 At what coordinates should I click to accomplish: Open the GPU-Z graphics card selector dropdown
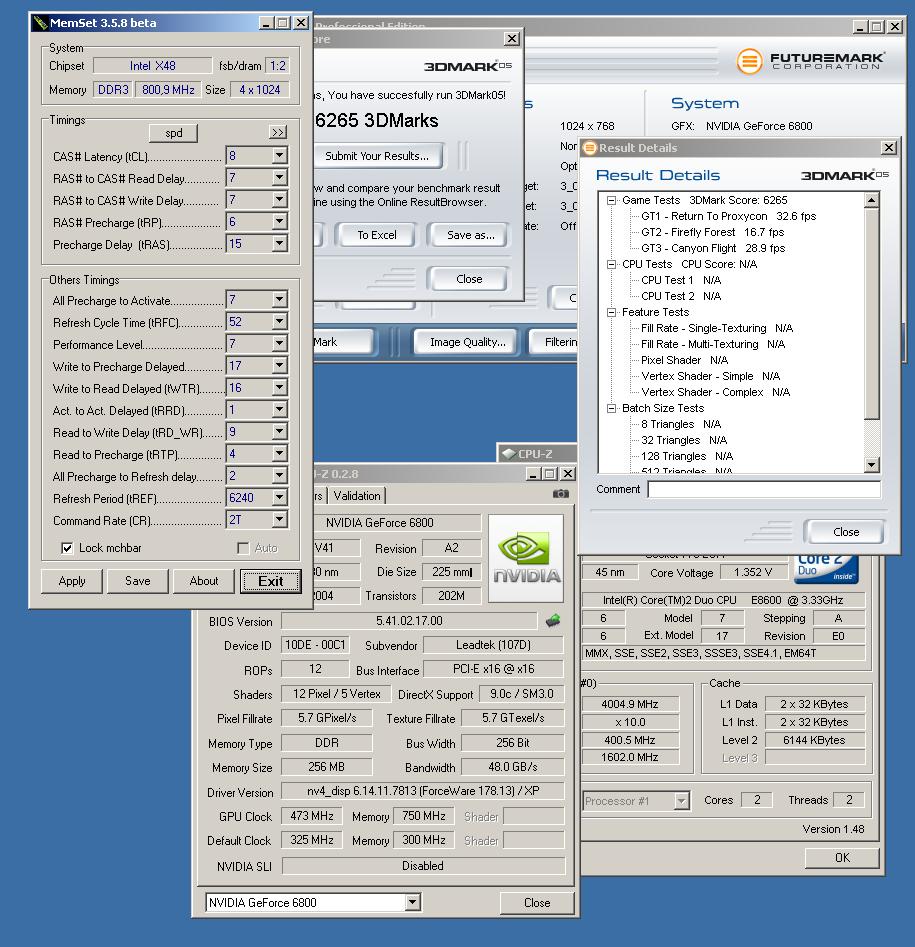[412, 902]
